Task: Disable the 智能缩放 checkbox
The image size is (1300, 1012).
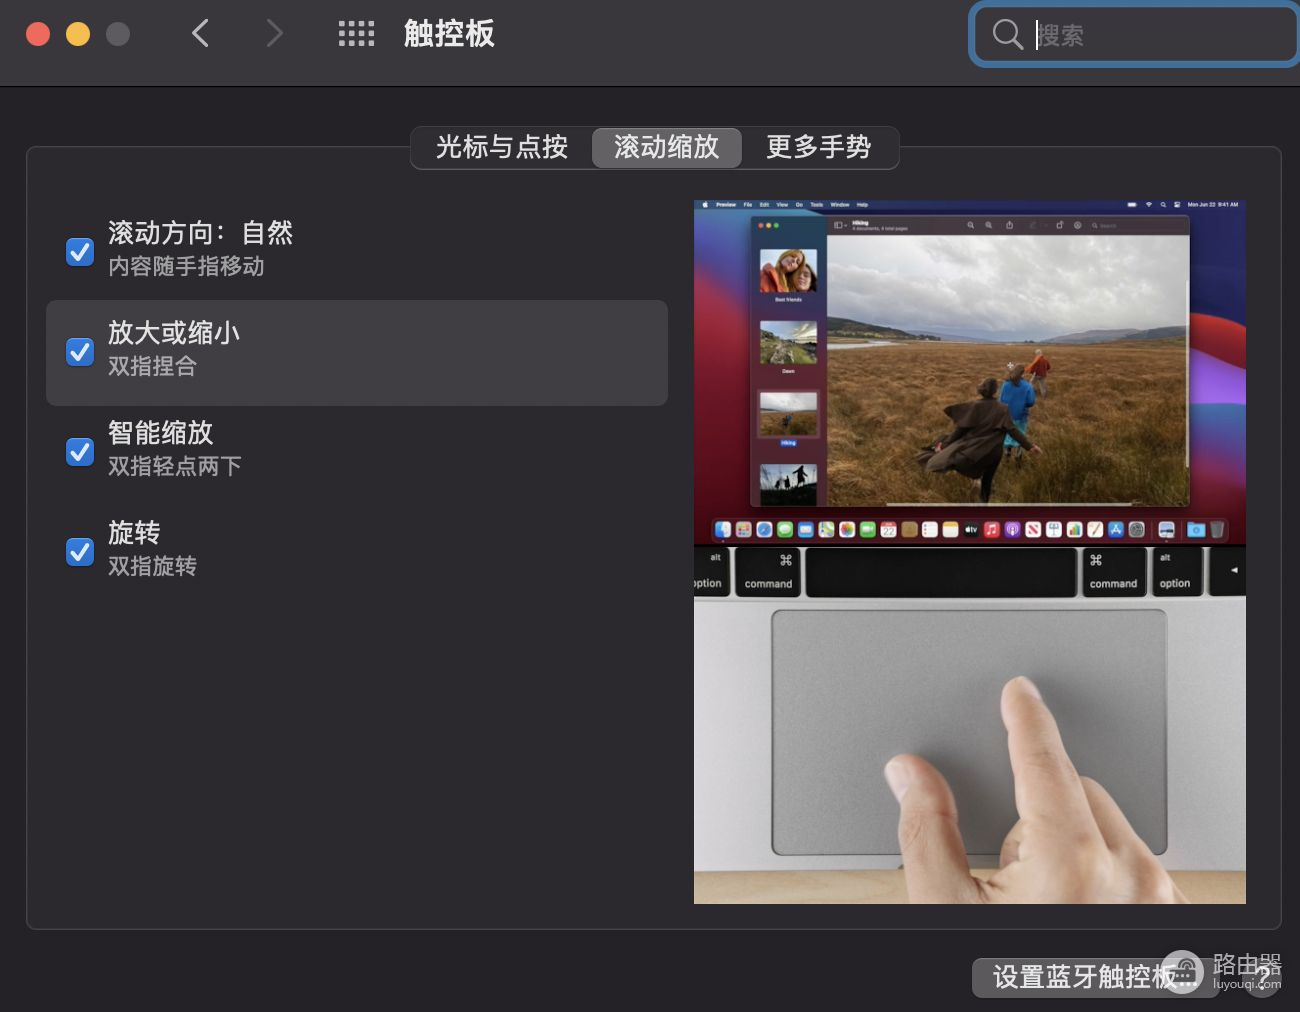Action: point(80,451)
